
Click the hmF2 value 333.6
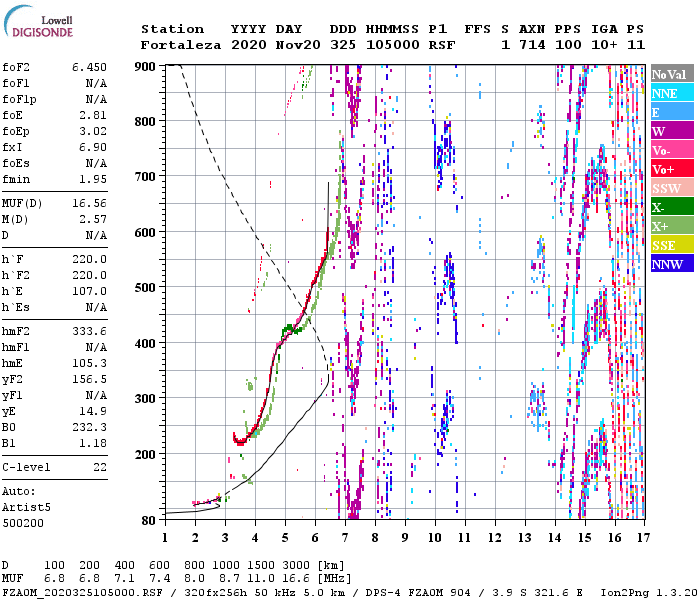(x=89, y=331)
